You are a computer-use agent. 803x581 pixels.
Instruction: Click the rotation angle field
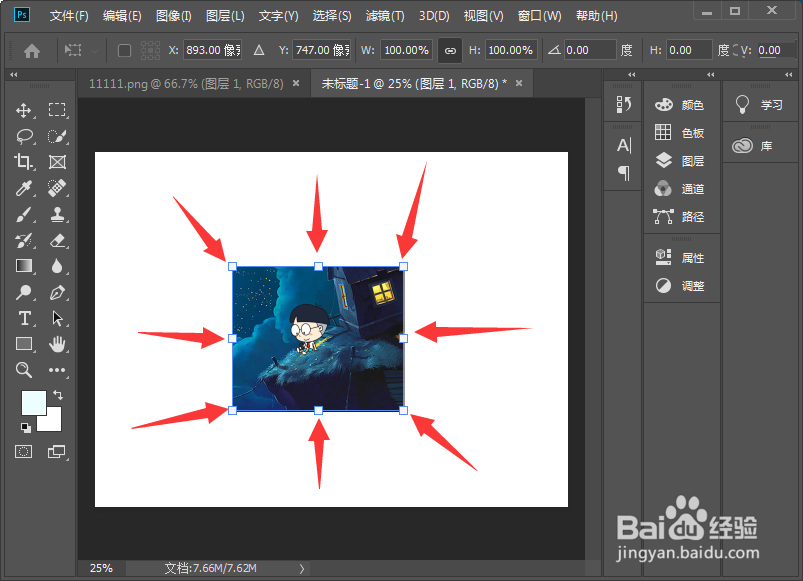pos(590,50)
